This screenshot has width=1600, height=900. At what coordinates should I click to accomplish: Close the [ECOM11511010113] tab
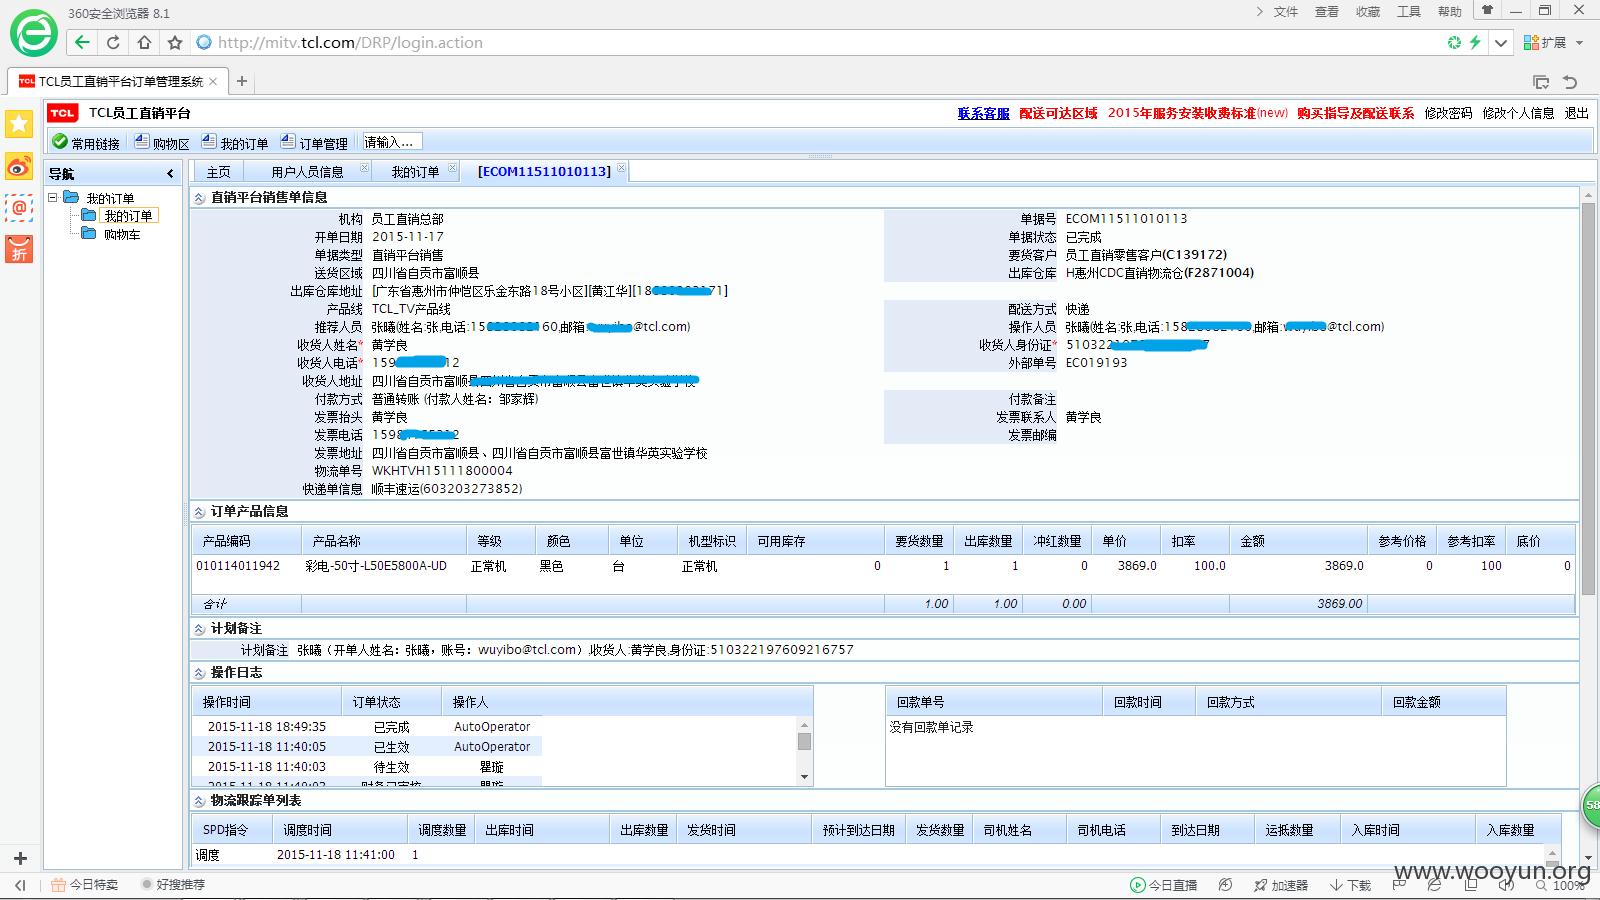tap(621, 168)
